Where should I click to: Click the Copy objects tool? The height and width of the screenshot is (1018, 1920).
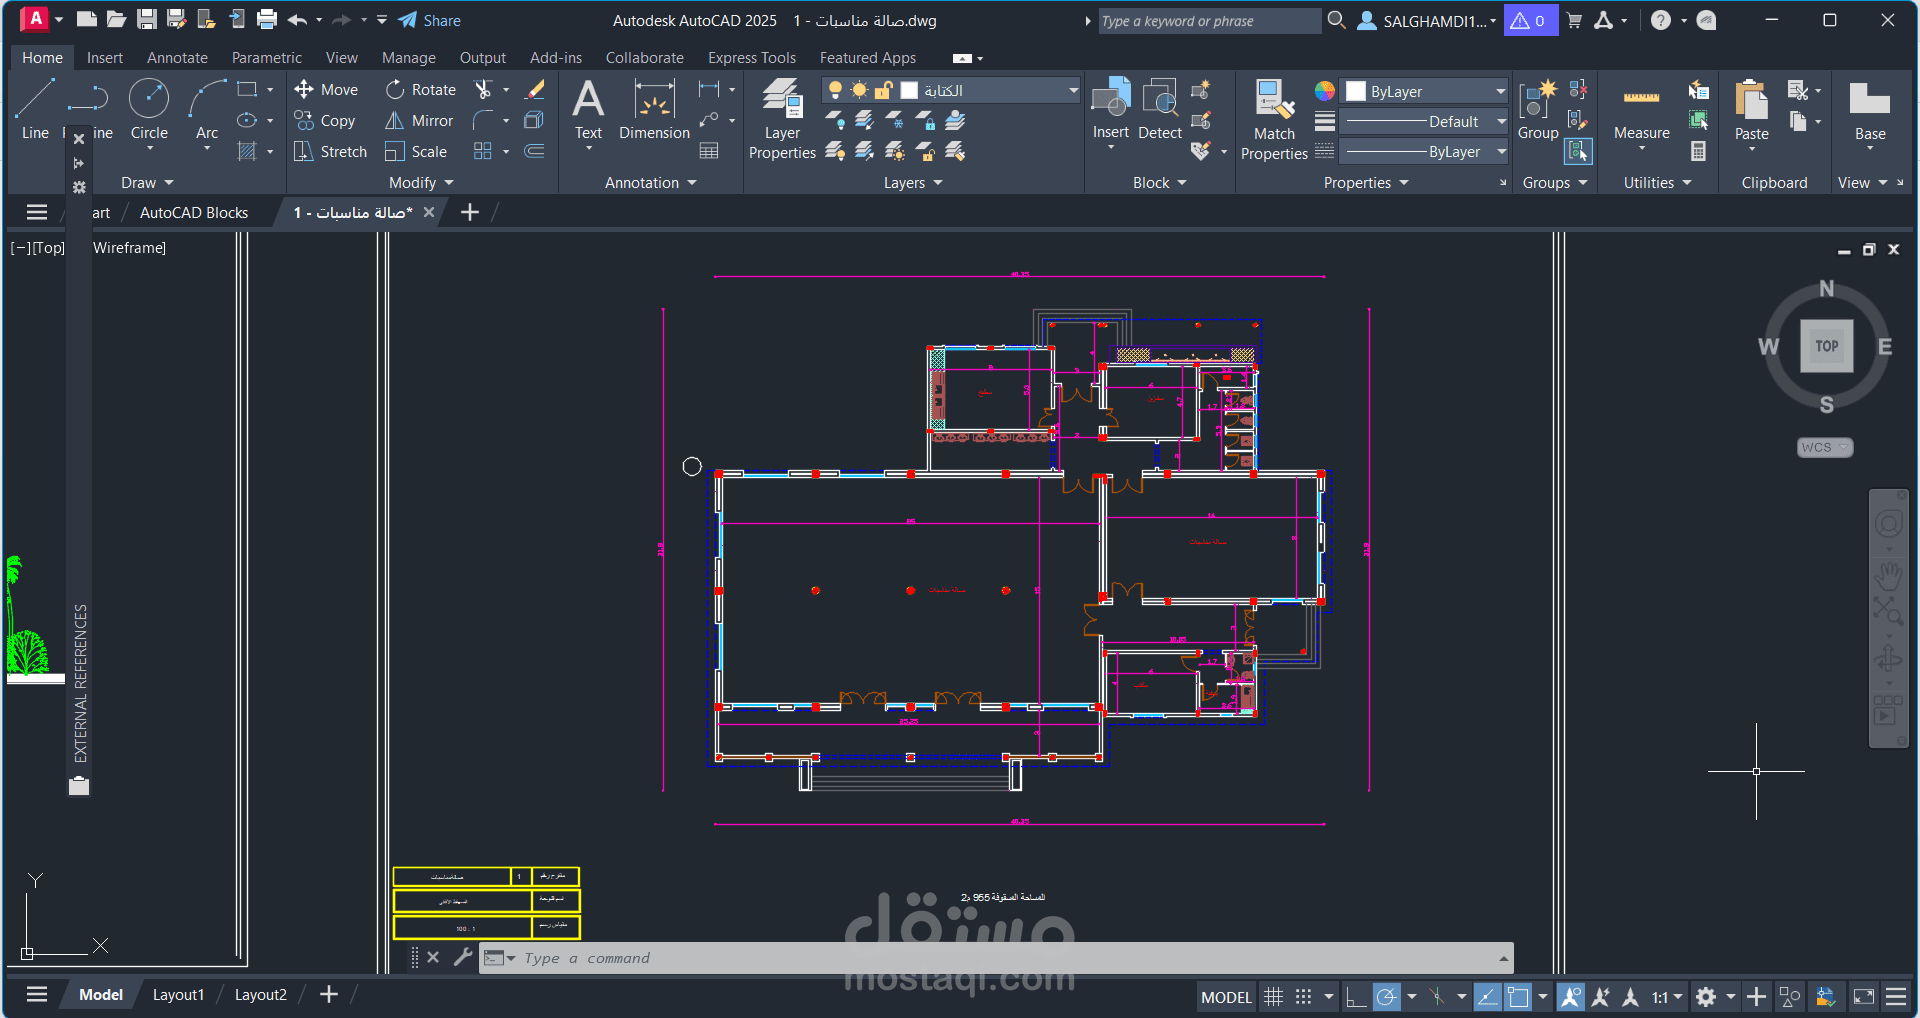click(325, 121)
